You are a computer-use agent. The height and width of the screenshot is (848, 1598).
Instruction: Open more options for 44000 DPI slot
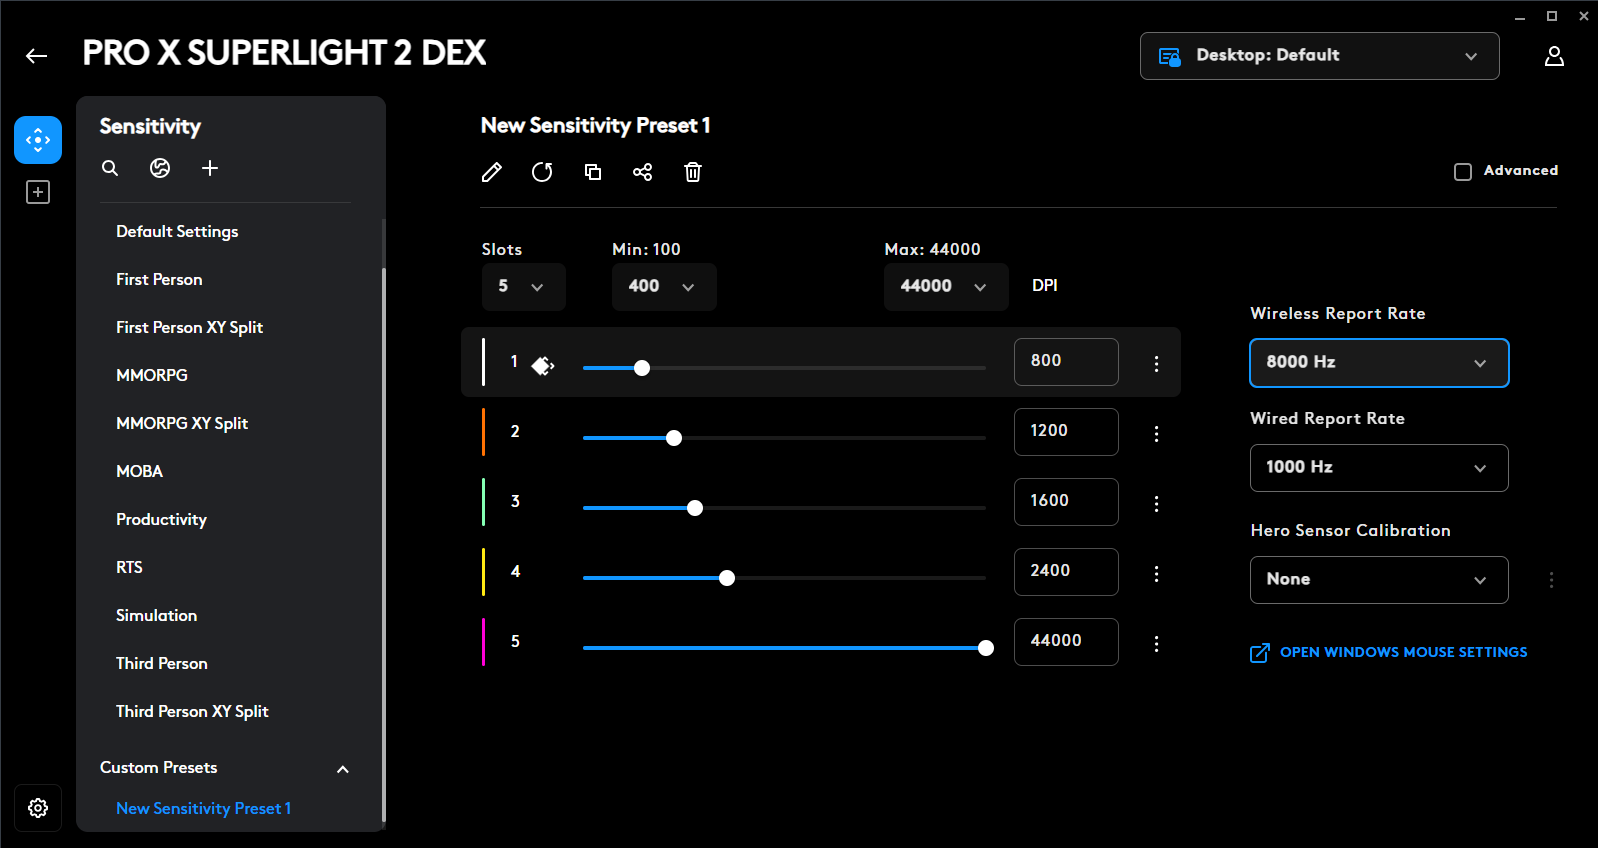[1156, 644]
